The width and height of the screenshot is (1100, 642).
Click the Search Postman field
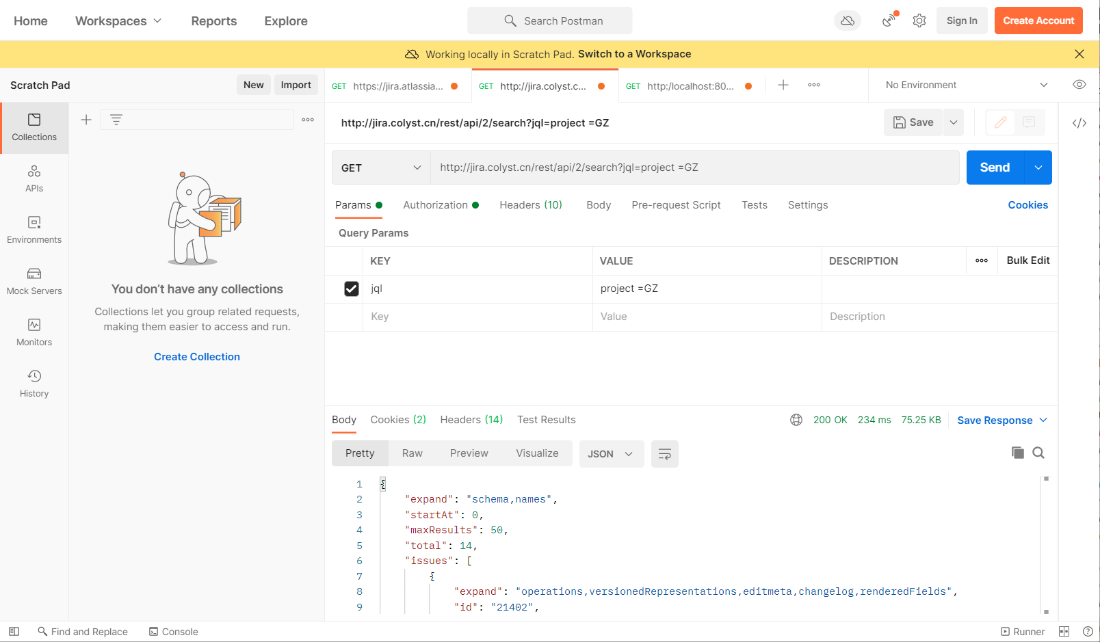(549, 21)
